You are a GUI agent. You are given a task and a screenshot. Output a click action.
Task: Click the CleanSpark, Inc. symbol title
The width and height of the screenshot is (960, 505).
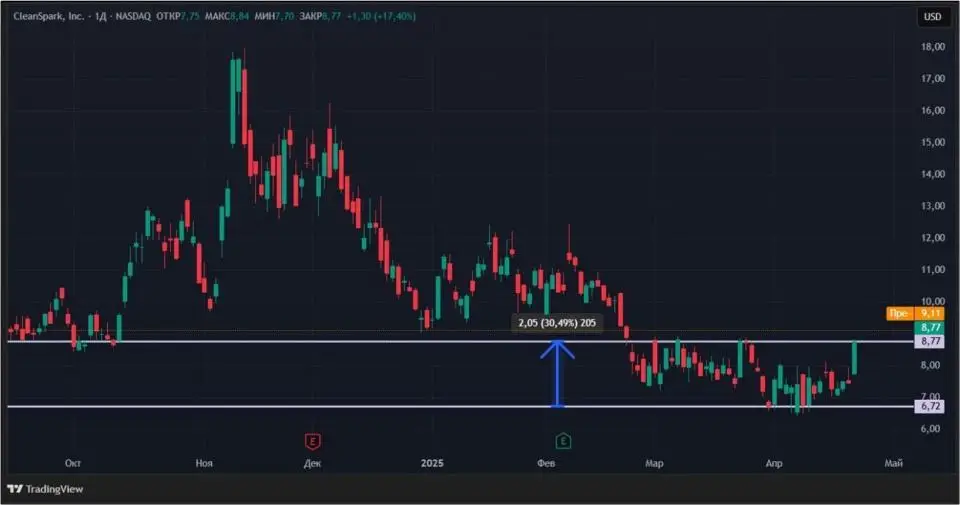(49, 17)
